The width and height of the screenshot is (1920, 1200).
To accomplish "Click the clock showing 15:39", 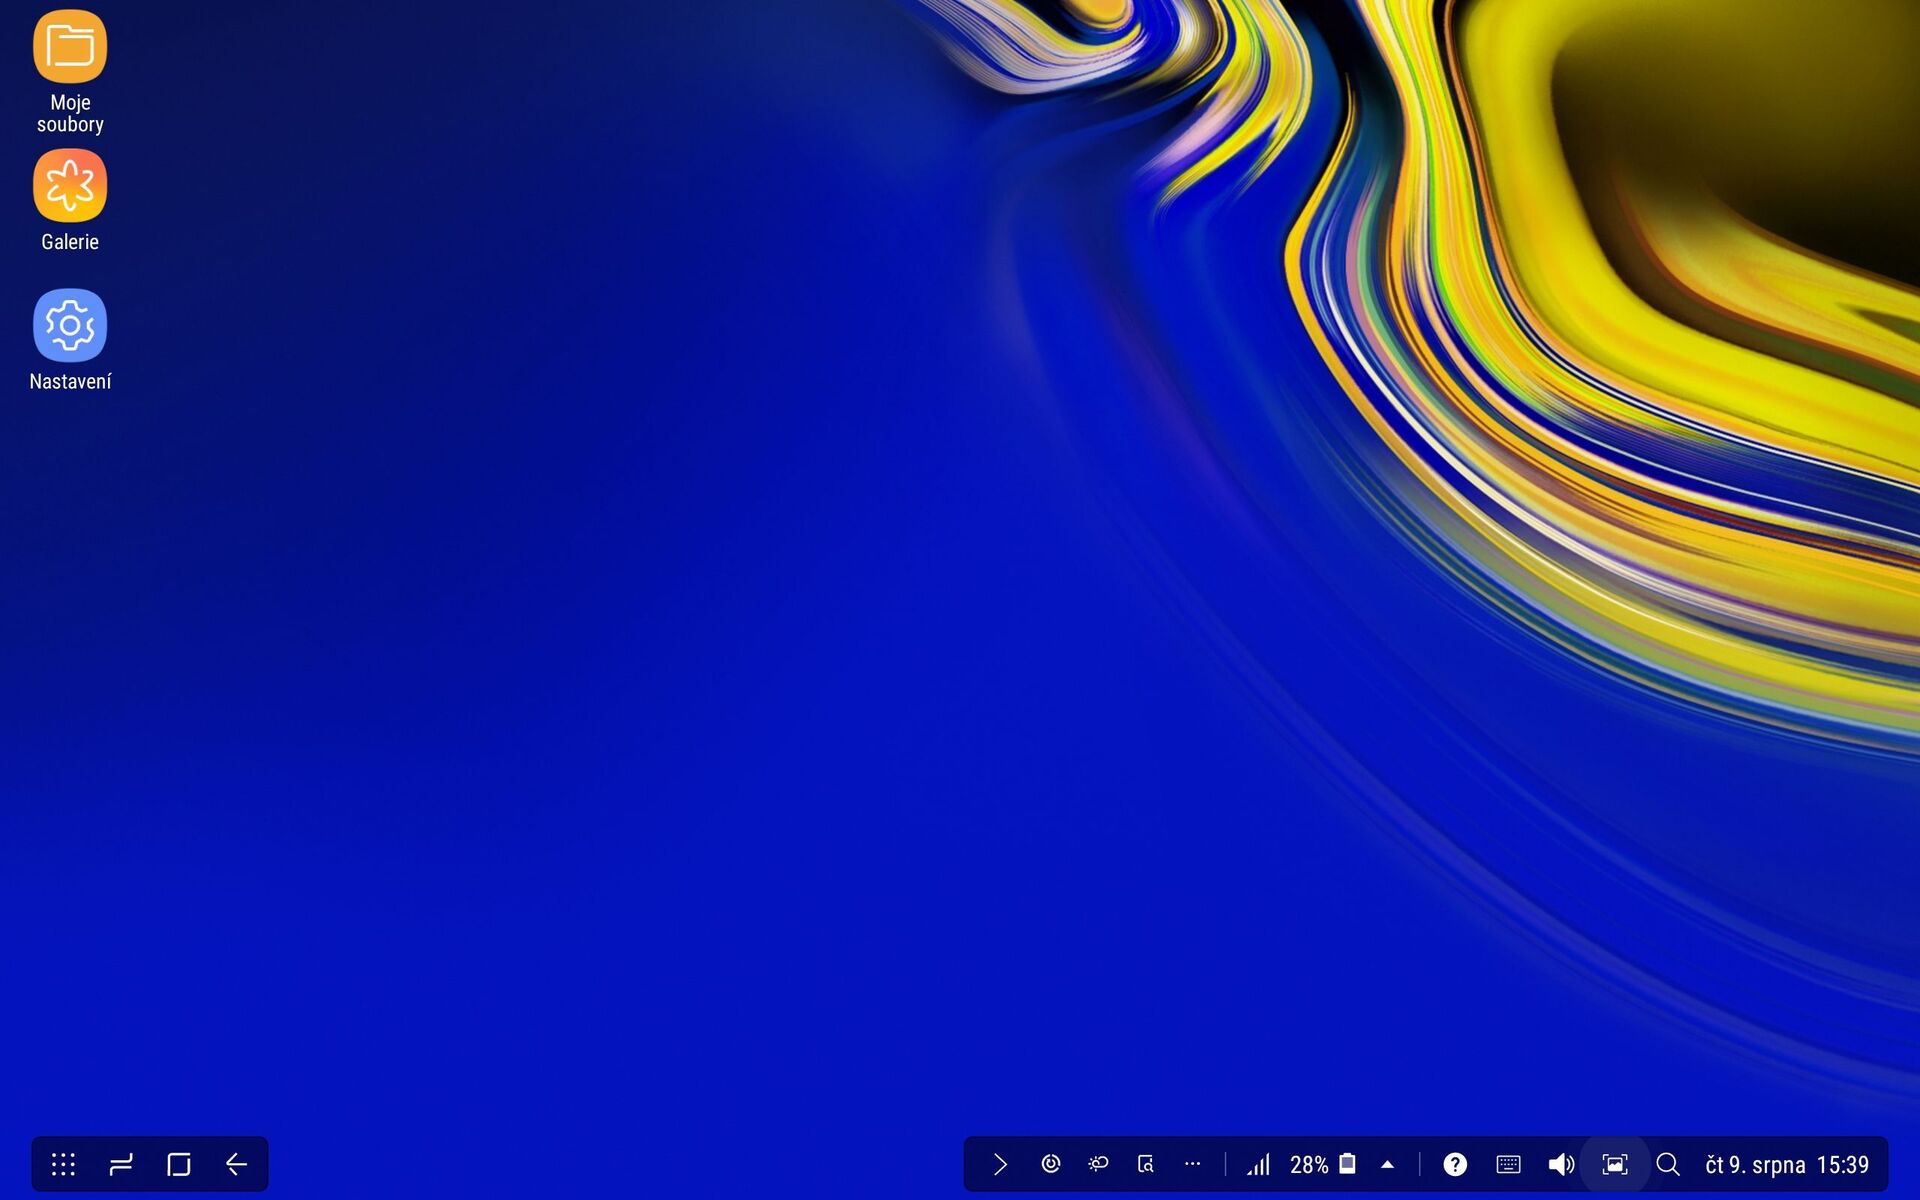I will point(1842,1165).
